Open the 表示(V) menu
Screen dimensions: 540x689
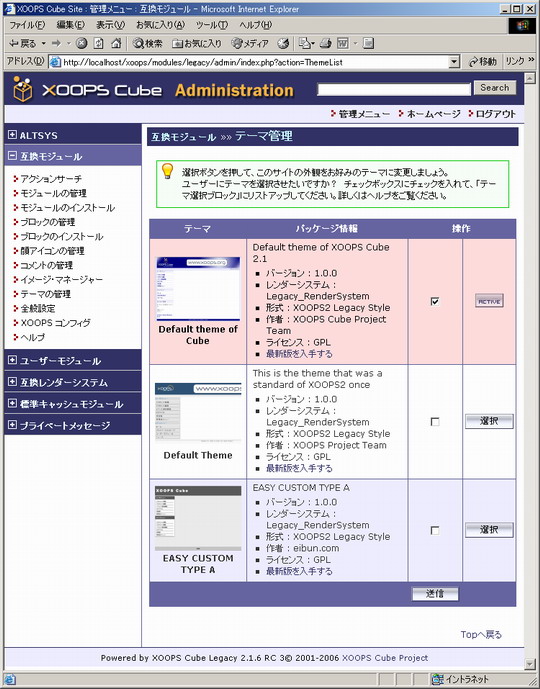110,25
